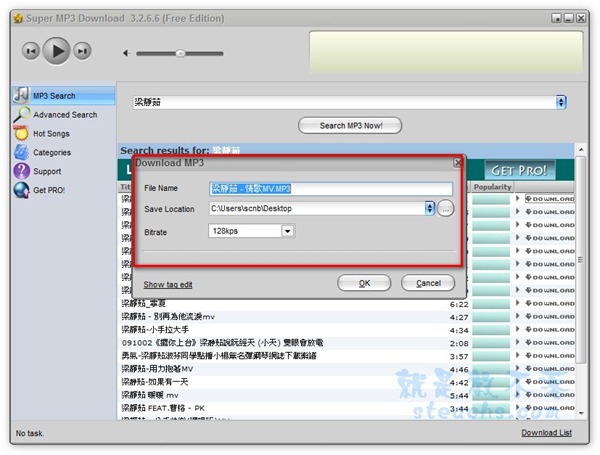The image size is (600, 455).
Task: Click the play arrow for the 3:57 song
Action: (517, 355)
